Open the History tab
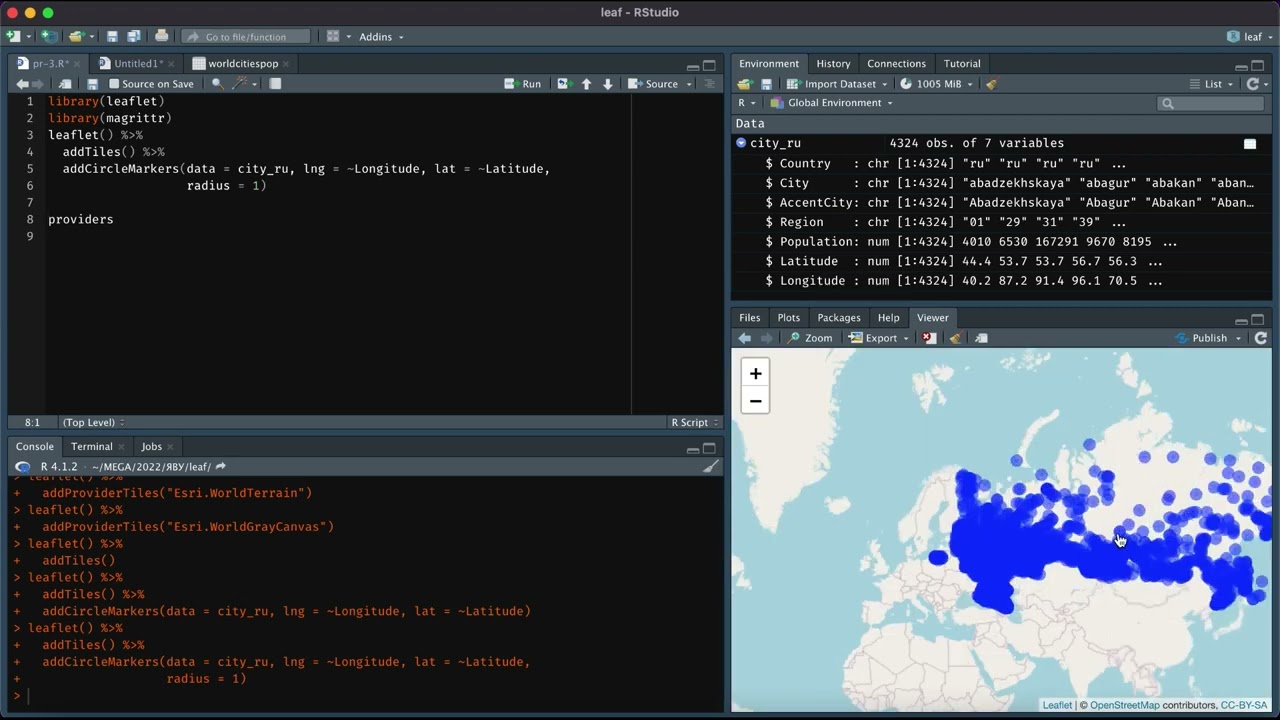1280x720 pixels. point(833,64)
